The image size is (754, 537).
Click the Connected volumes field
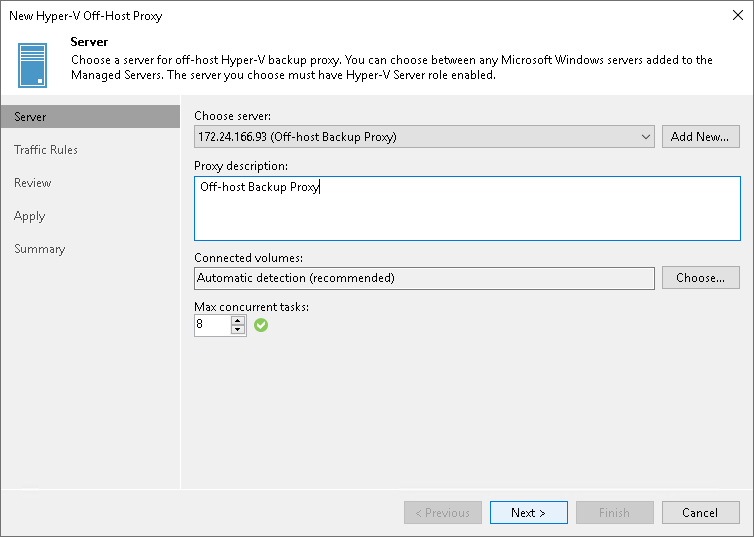424,278
